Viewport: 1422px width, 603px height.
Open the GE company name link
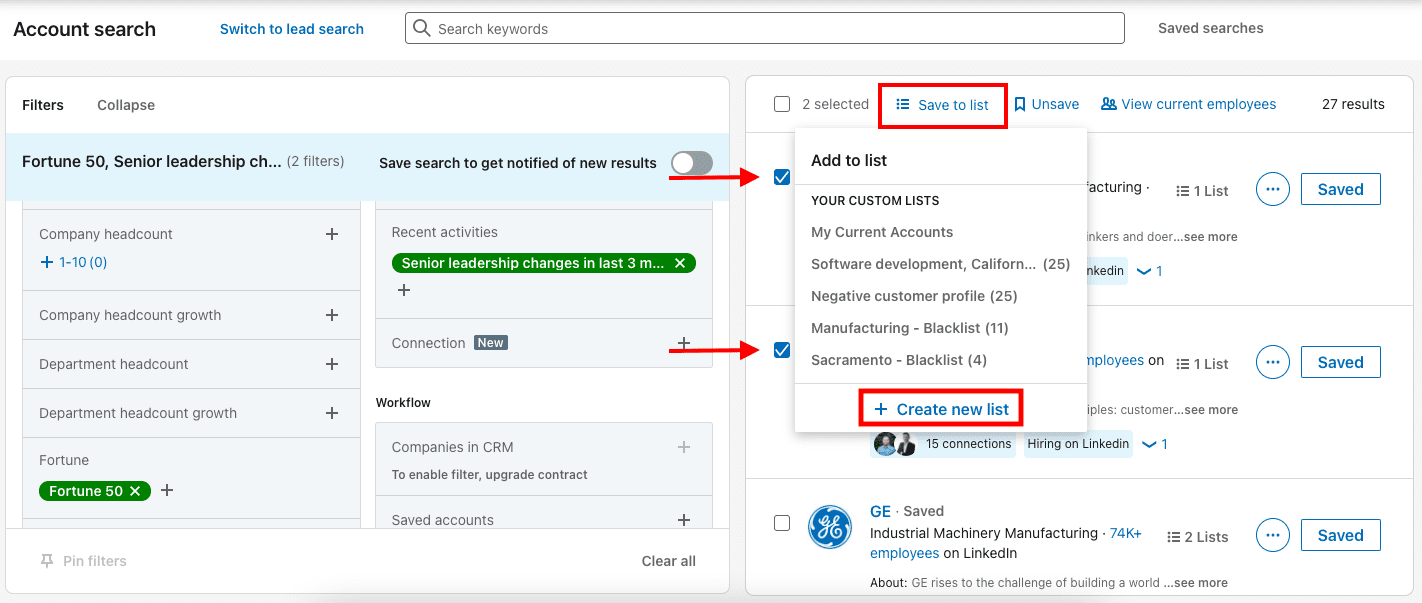(x=880, y=511)
